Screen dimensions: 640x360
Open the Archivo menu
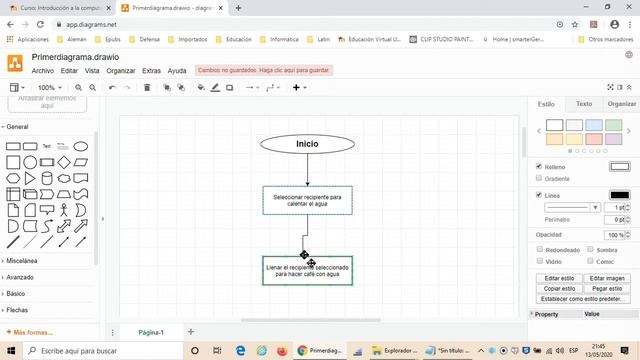point(43,71)
